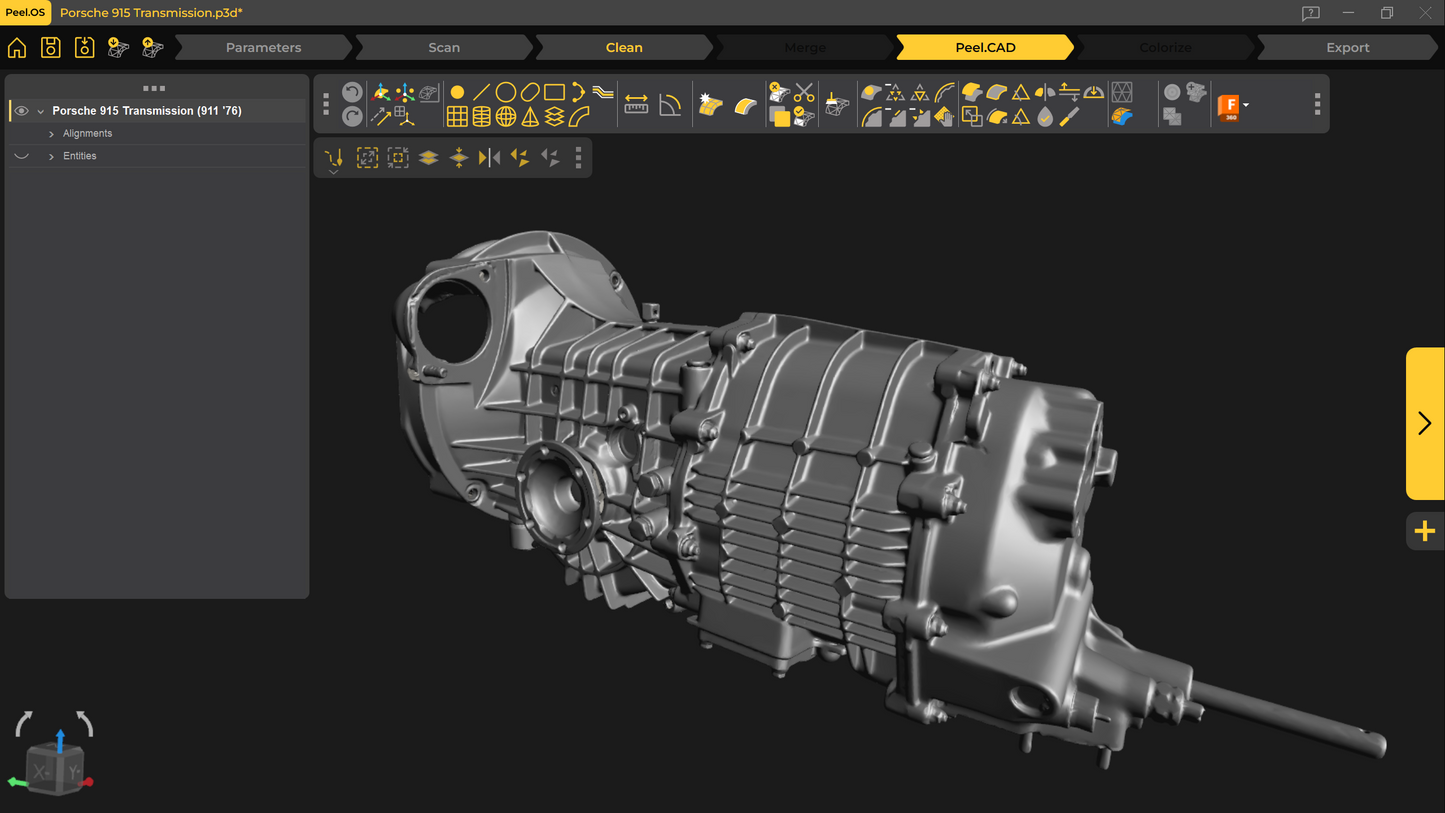Select the cylinder entity tool
This screenshot has width=1445, height=813.
pos(482,117)
